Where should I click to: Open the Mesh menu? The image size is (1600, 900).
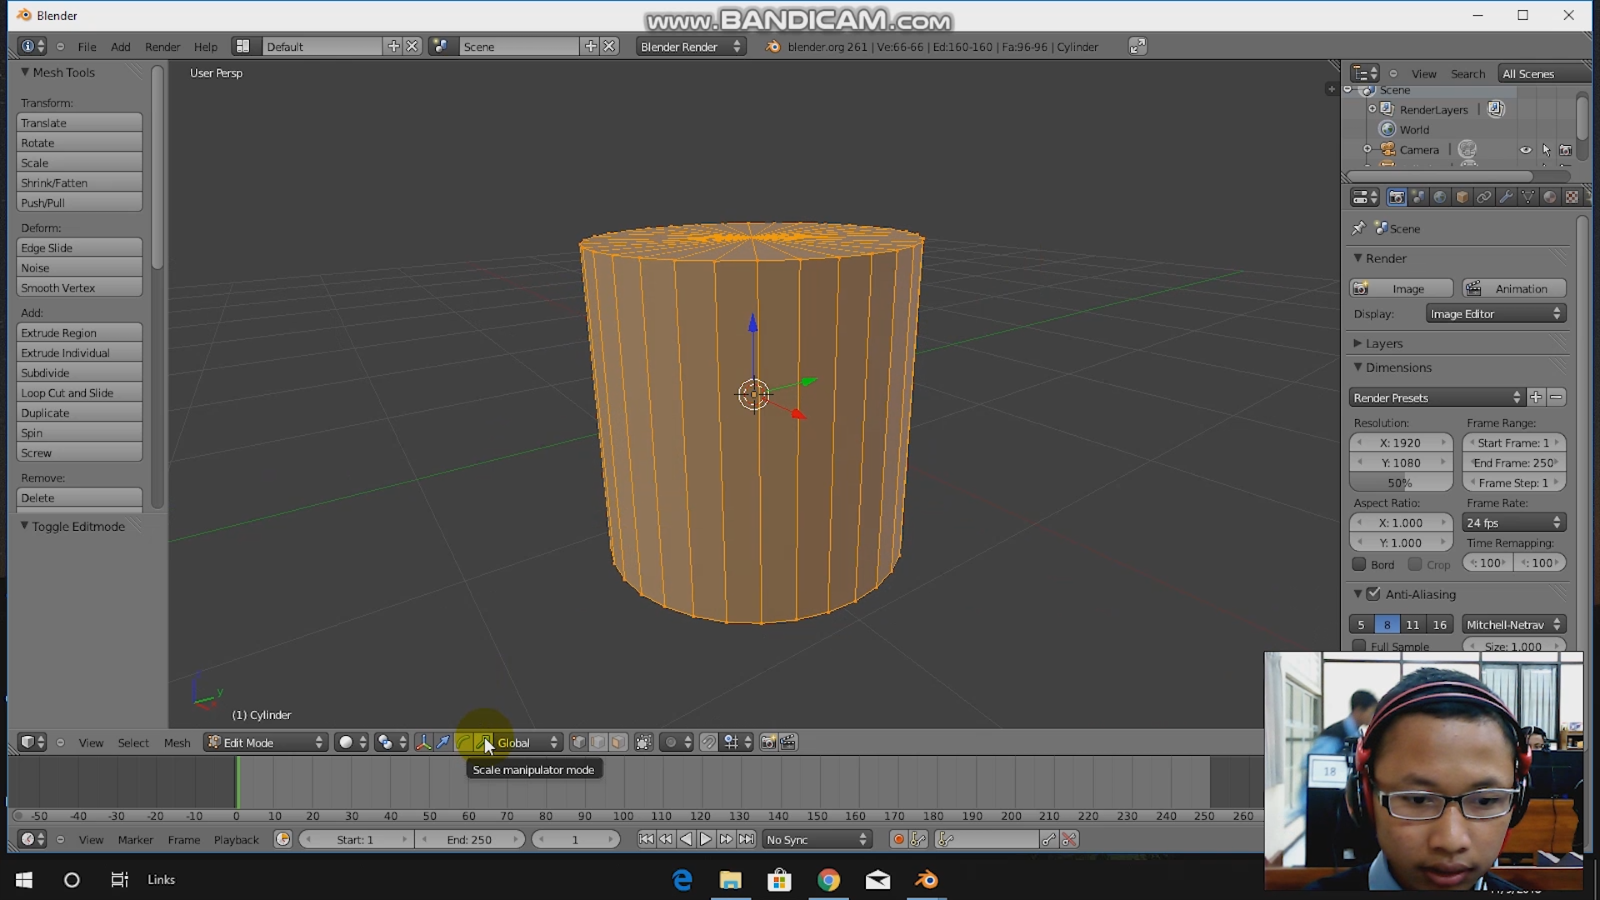pos(177,742)
